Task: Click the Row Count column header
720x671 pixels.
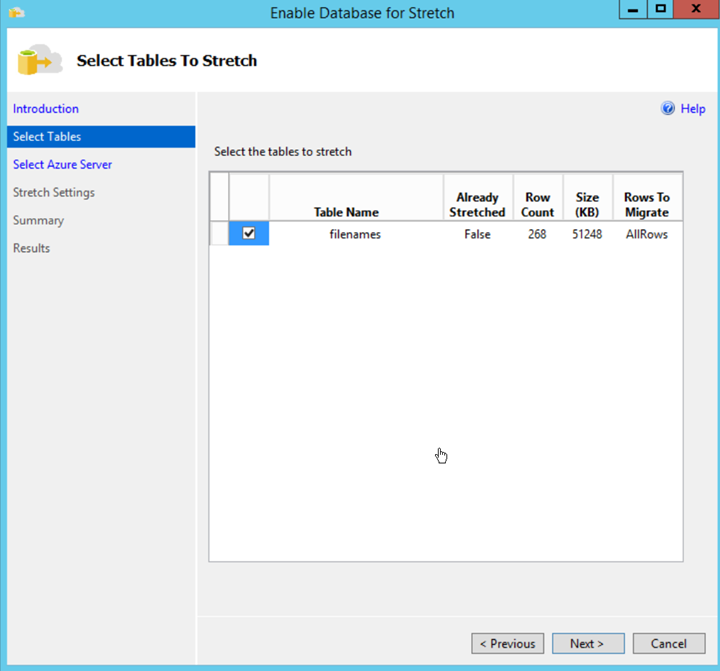Action: pos(538,197)
